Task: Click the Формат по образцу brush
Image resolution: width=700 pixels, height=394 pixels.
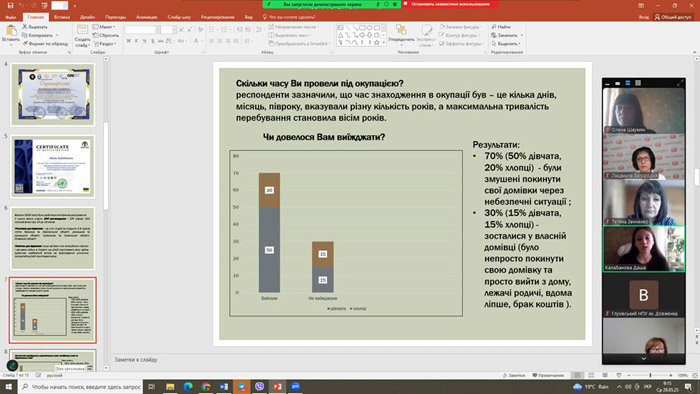Action: (25, 44)
